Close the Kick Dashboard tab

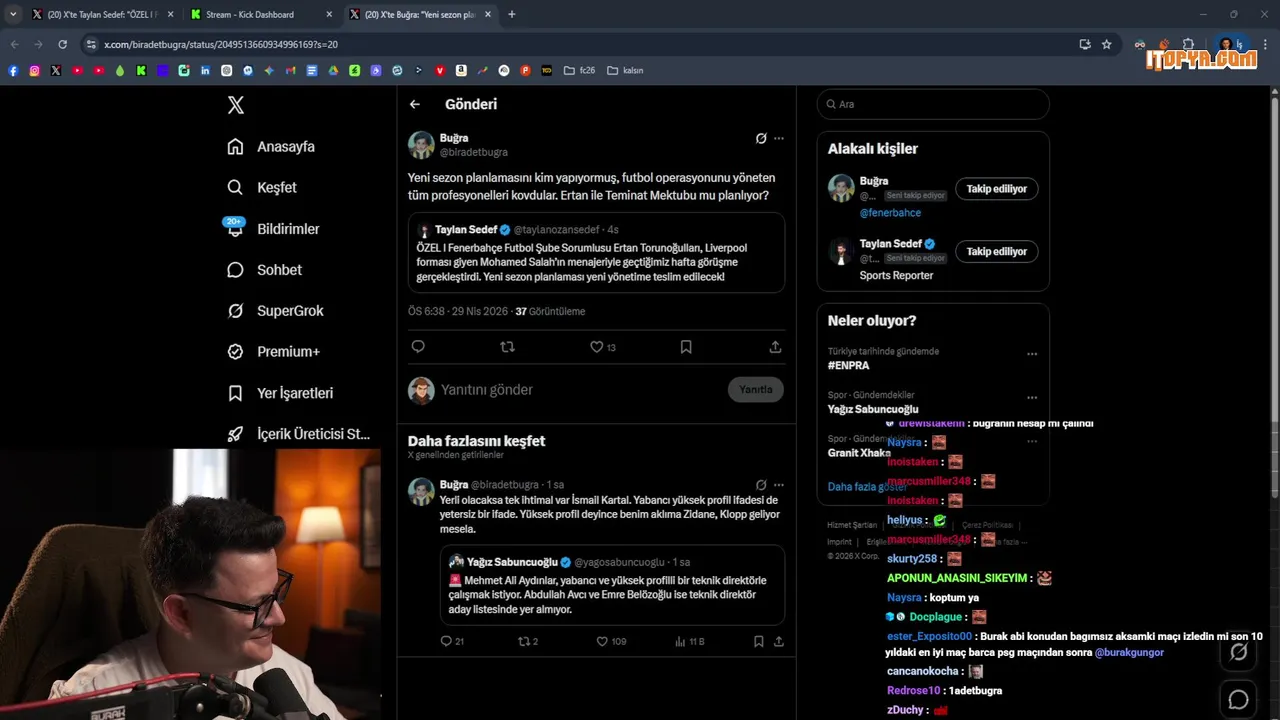click(x=329, y=14)
